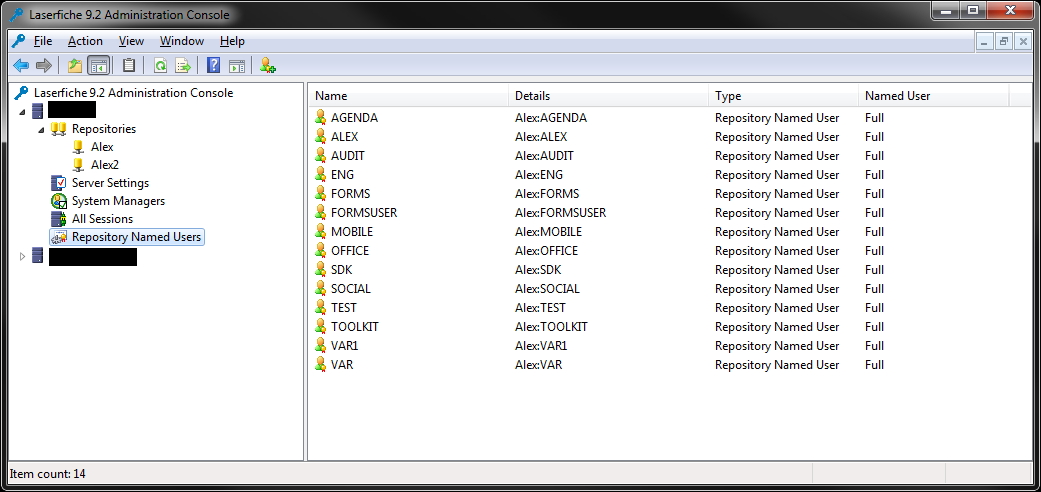Open the Window menu
Image resolution: width=1041 pixels, height=492 pixels.
point(181,41)
